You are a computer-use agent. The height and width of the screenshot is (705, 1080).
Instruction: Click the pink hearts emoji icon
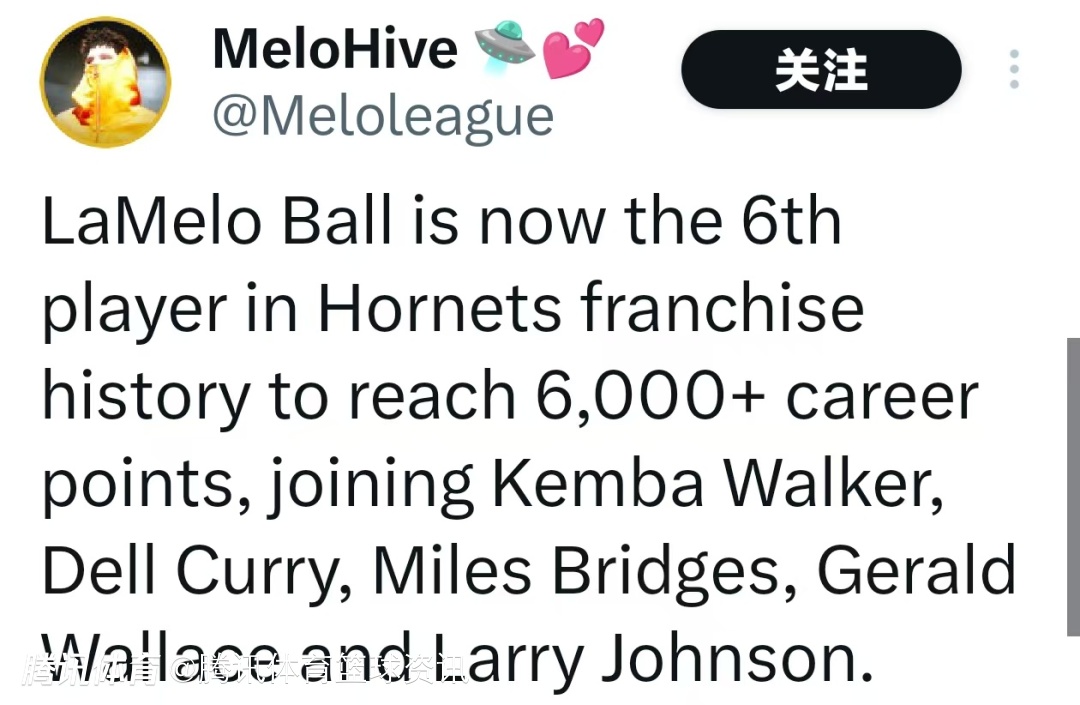(573, 48)
